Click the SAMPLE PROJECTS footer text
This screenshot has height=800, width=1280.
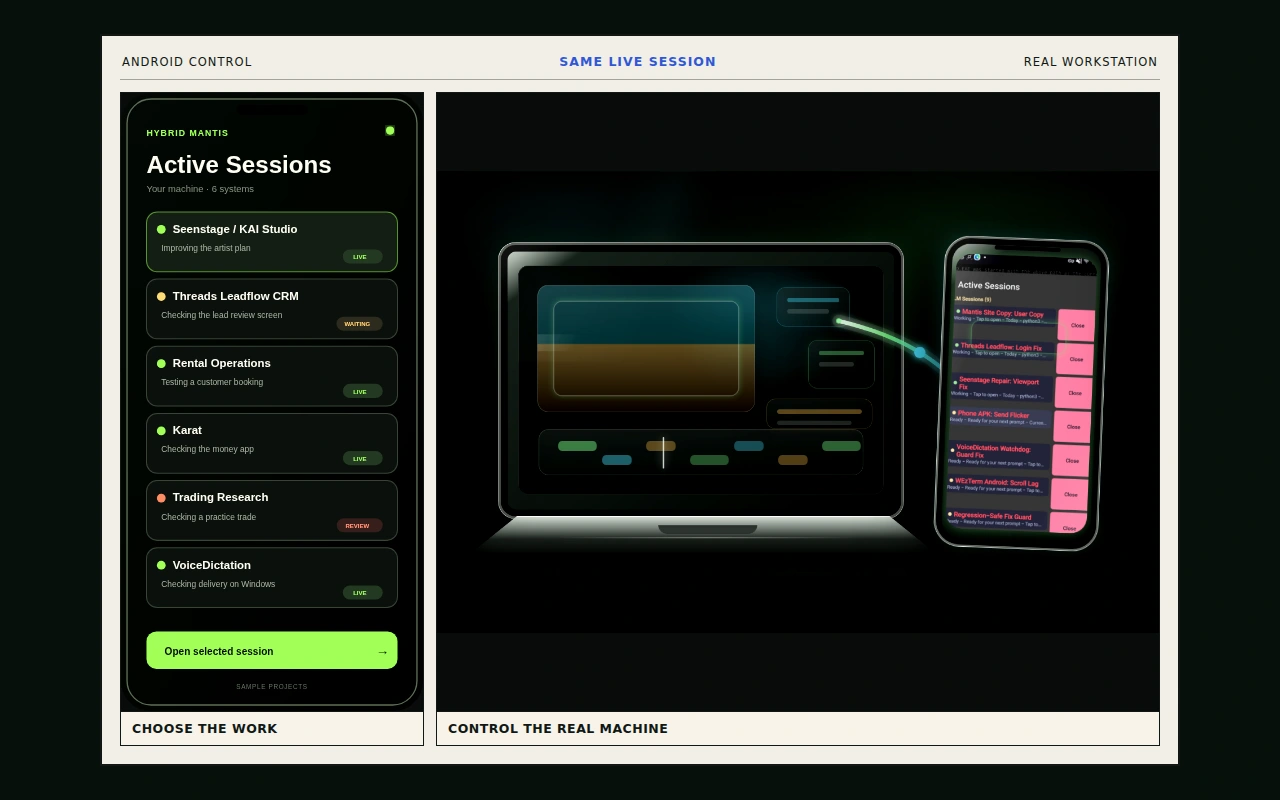click(x=272, y=686)
